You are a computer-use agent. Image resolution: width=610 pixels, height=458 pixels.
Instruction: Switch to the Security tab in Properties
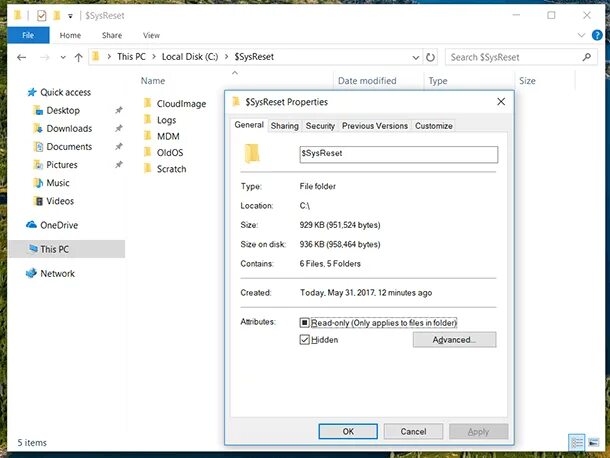tap(320, 126)
